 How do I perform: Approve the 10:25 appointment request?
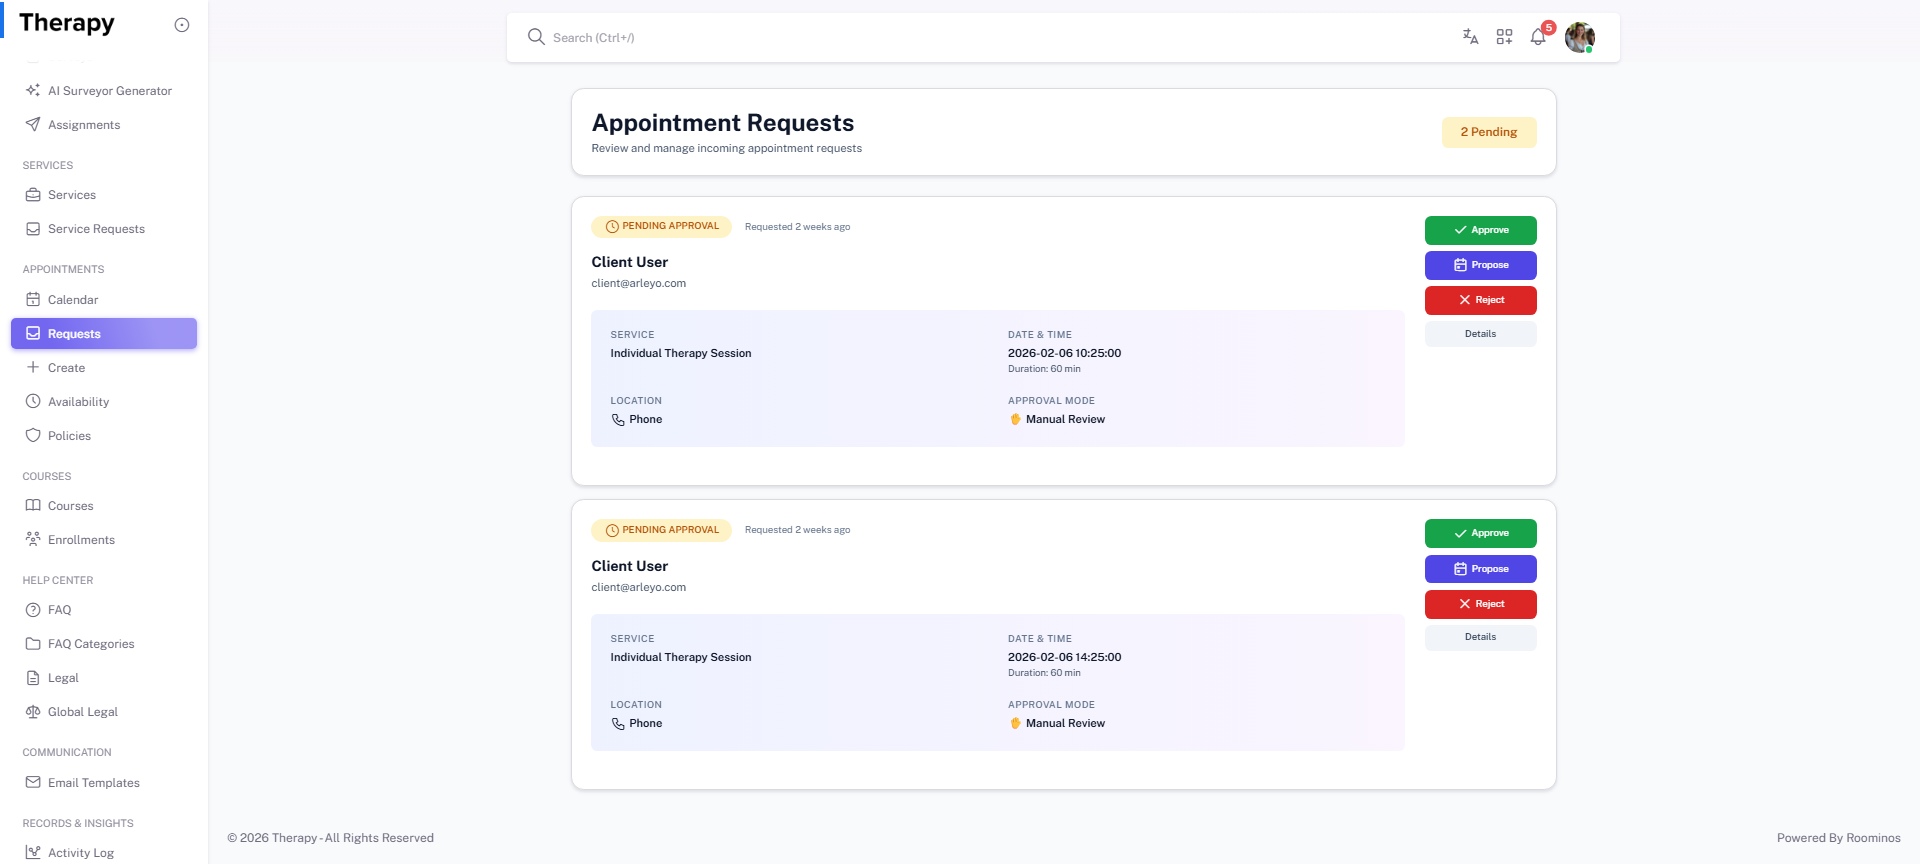click(1480, 230)
